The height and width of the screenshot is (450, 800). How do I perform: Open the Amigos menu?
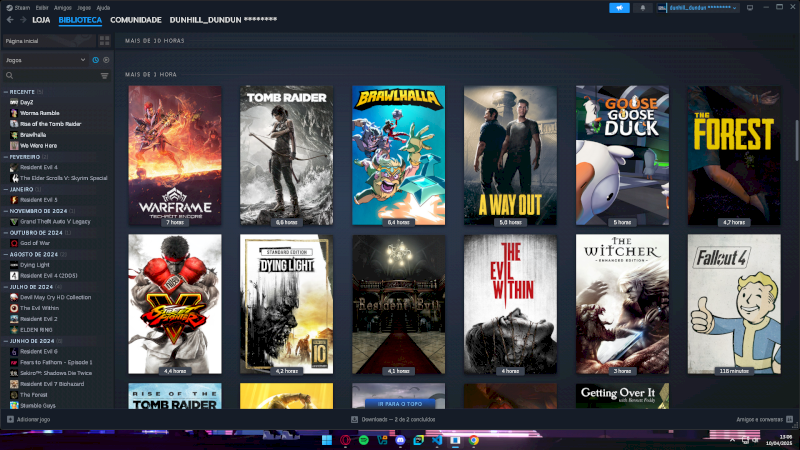62,7
